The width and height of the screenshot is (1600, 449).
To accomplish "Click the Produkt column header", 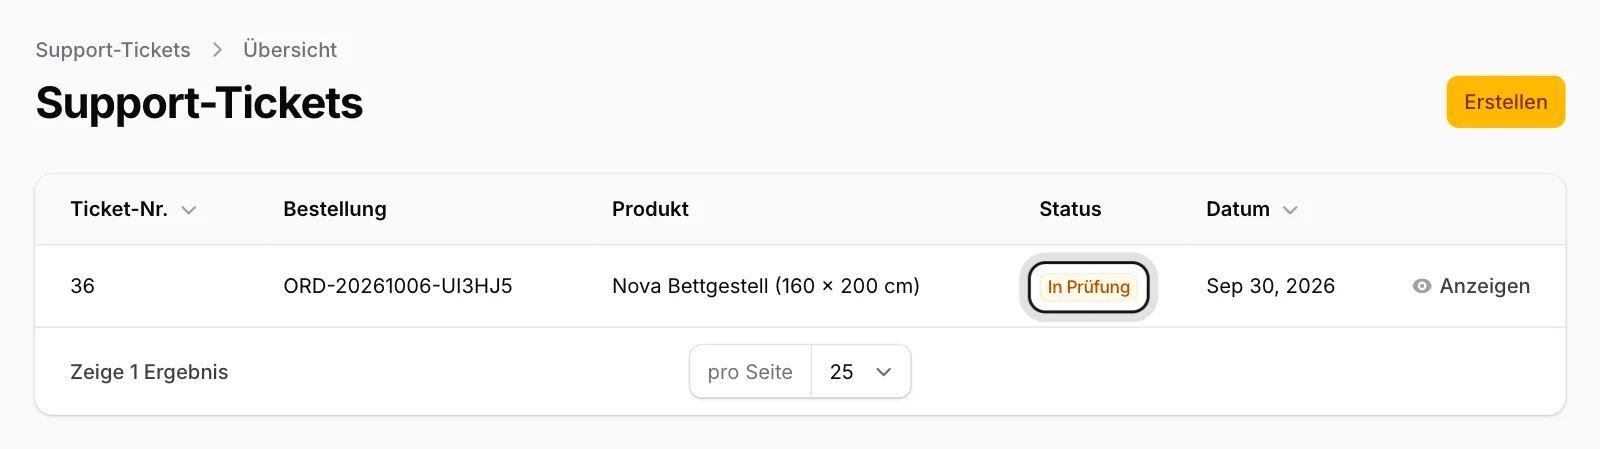I will pos(650,209).
